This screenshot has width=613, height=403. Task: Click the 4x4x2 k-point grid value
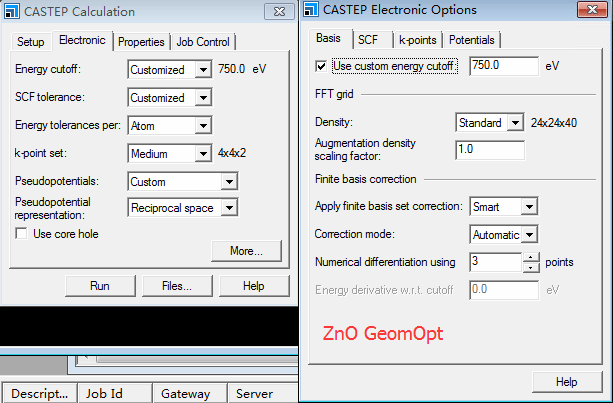click(232, 153)
